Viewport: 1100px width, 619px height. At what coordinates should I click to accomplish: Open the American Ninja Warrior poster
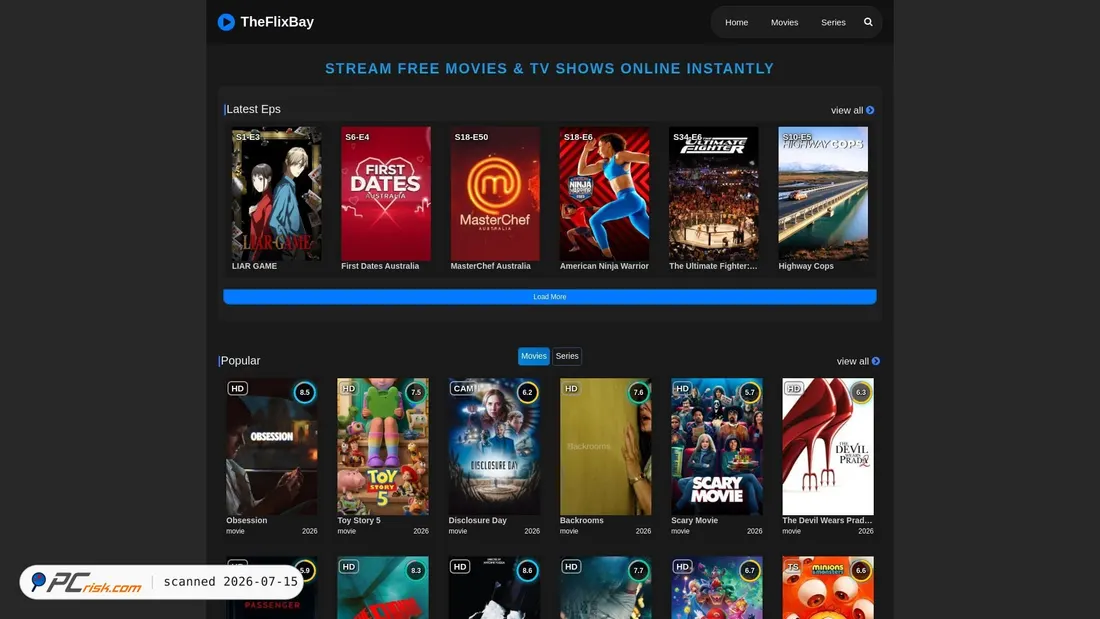pos(605,194)
